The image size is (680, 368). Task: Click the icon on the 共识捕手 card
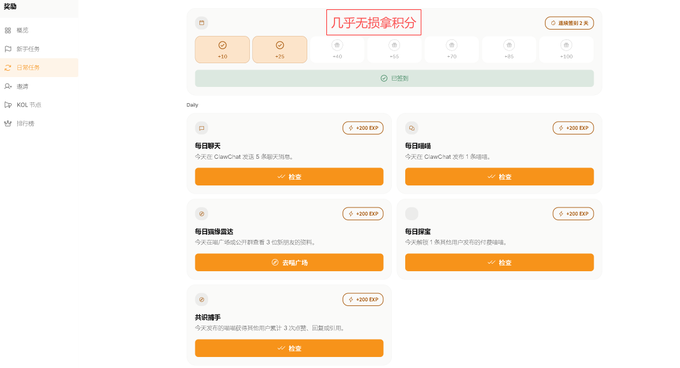click(x=202, y=300)
